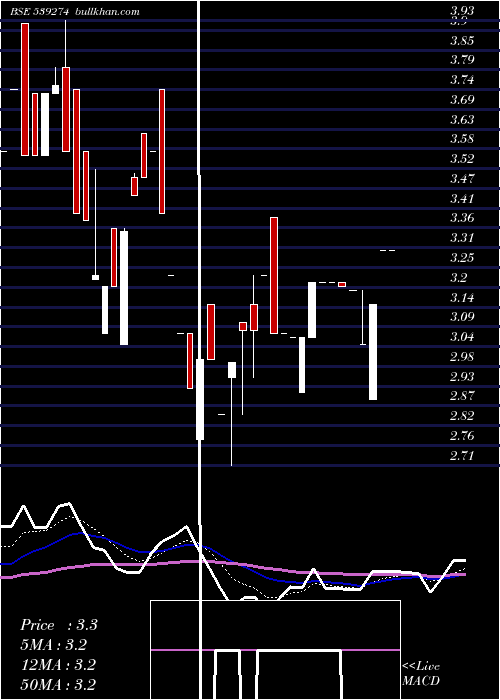This screenshot has width=500, height=700.
Task: Select the 3.09 price axis label
Action: click(x=462, y=317)
